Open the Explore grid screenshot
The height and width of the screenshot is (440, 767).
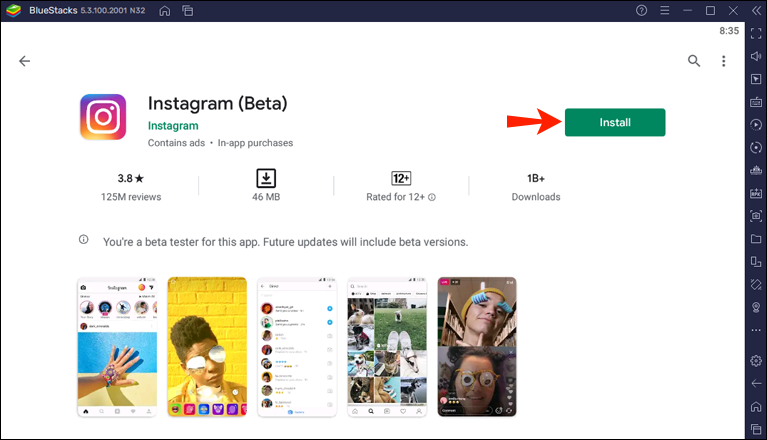coord(387,347)
